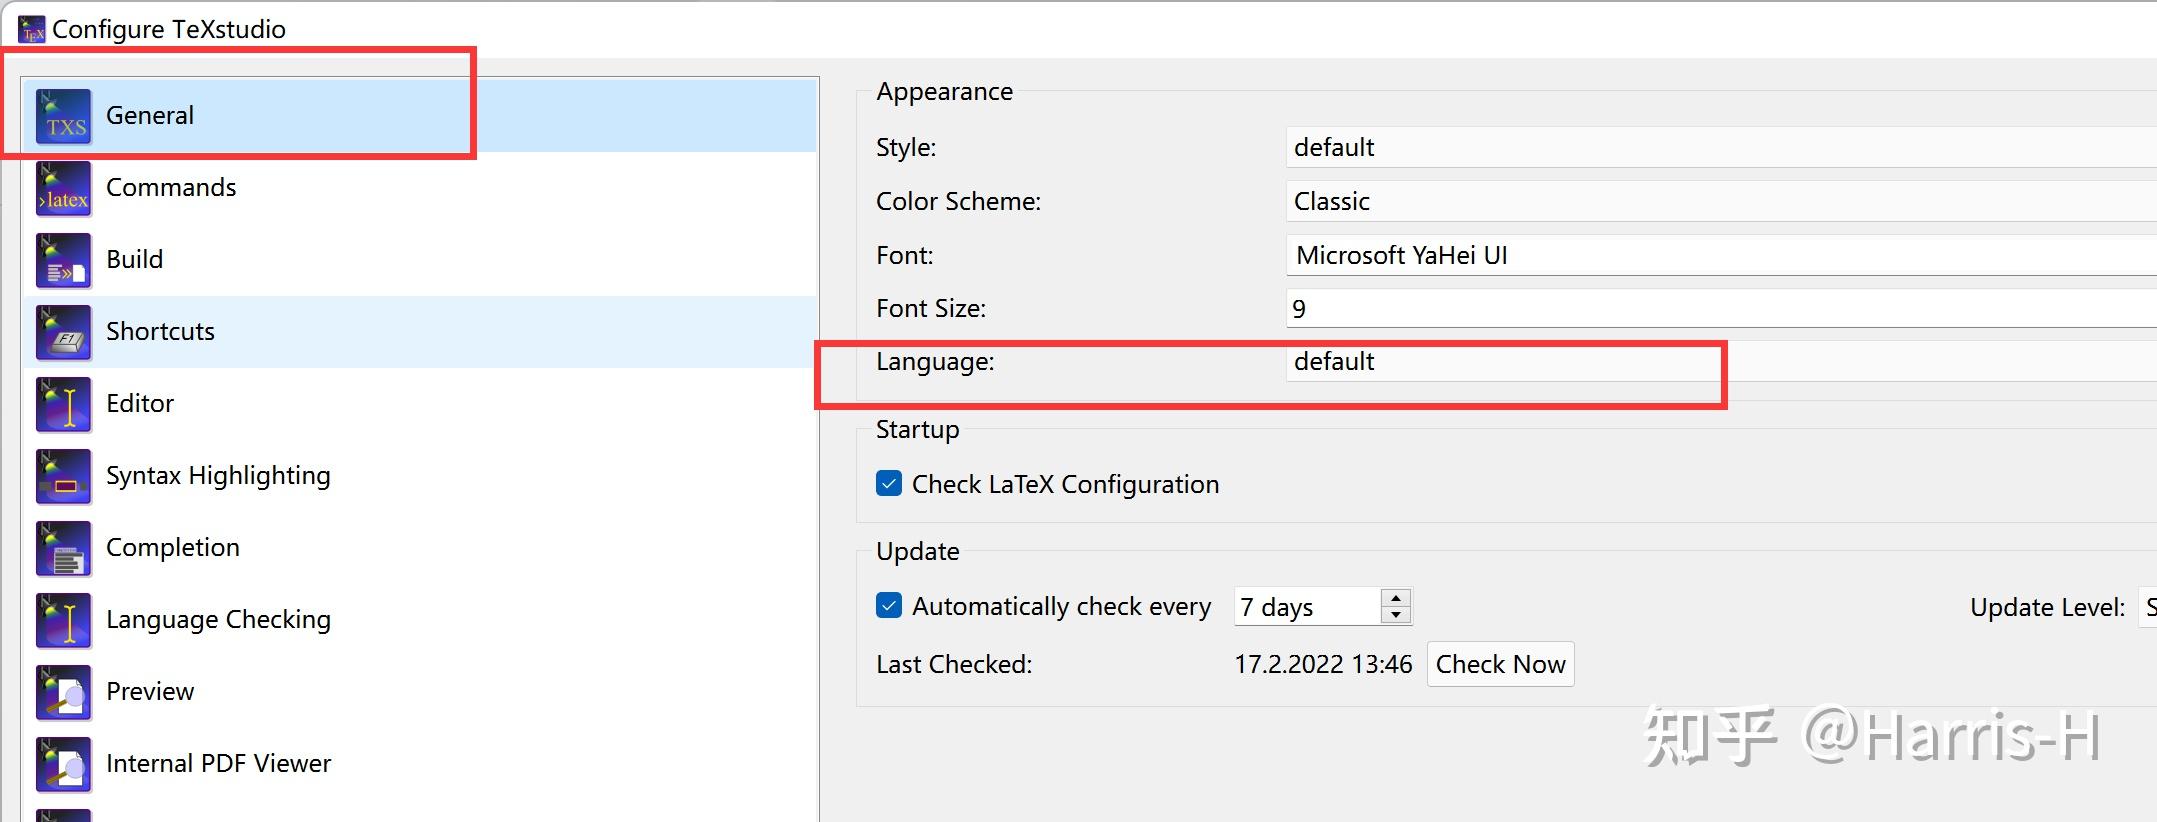Open the Commands latex icon

(64, 189)
